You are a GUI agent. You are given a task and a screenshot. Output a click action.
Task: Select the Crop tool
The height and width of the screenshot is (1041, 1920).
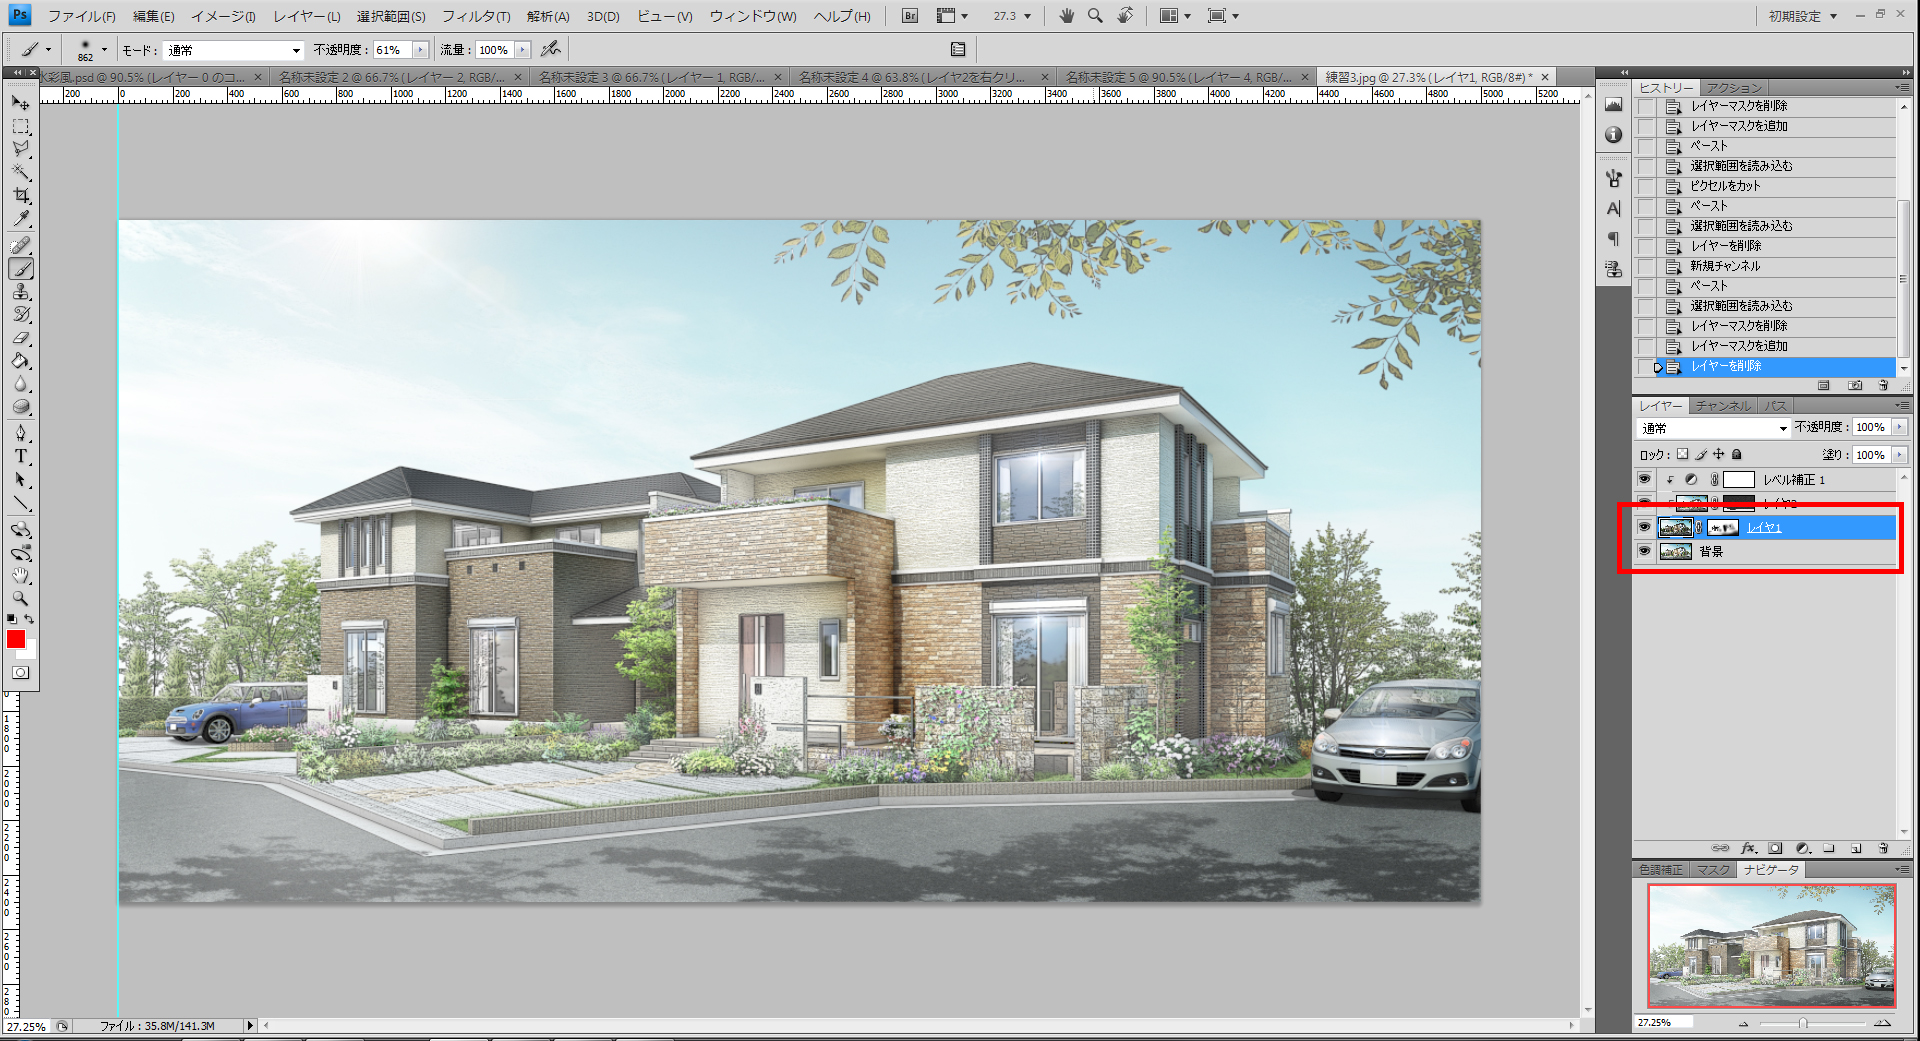point(21,195)
